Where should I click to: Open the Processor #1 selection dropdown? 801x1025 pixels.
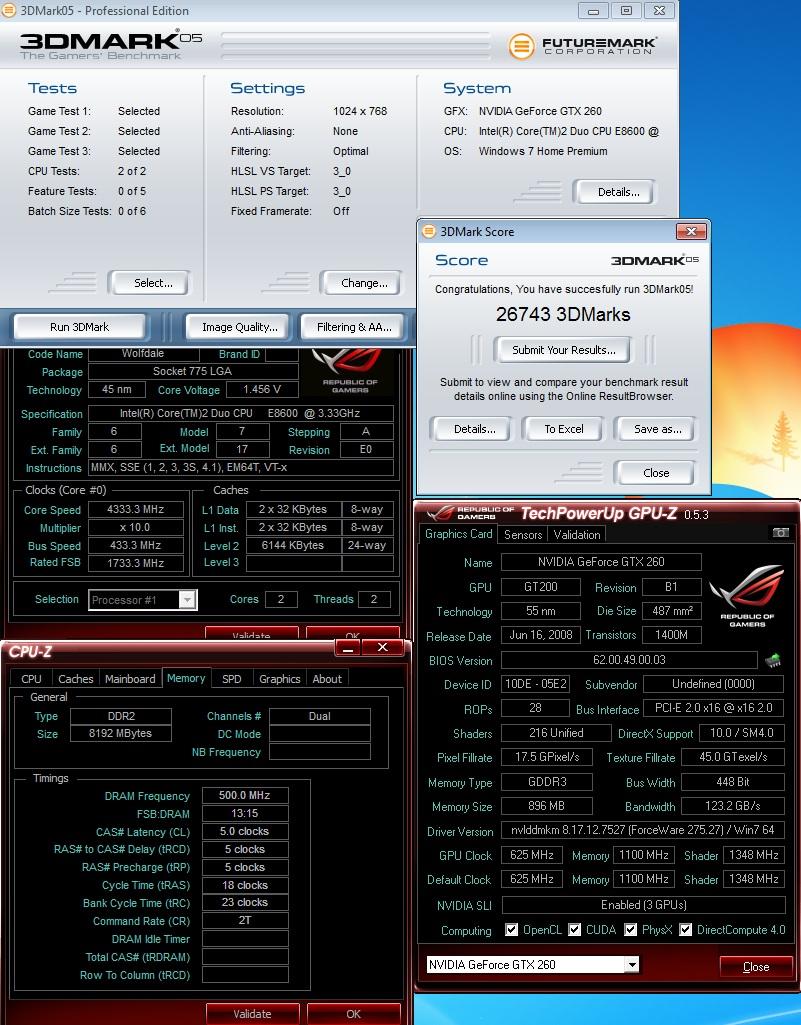pyautogui.click(x=143, y=599)
